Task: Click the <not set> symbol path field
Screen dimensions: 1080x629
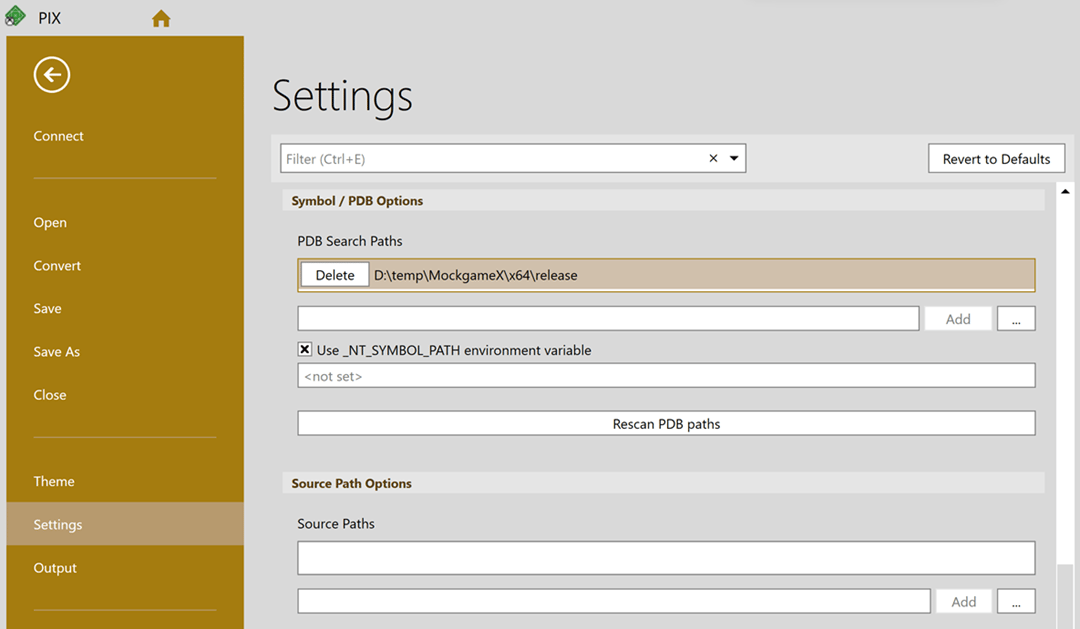Action: [666, 375]
